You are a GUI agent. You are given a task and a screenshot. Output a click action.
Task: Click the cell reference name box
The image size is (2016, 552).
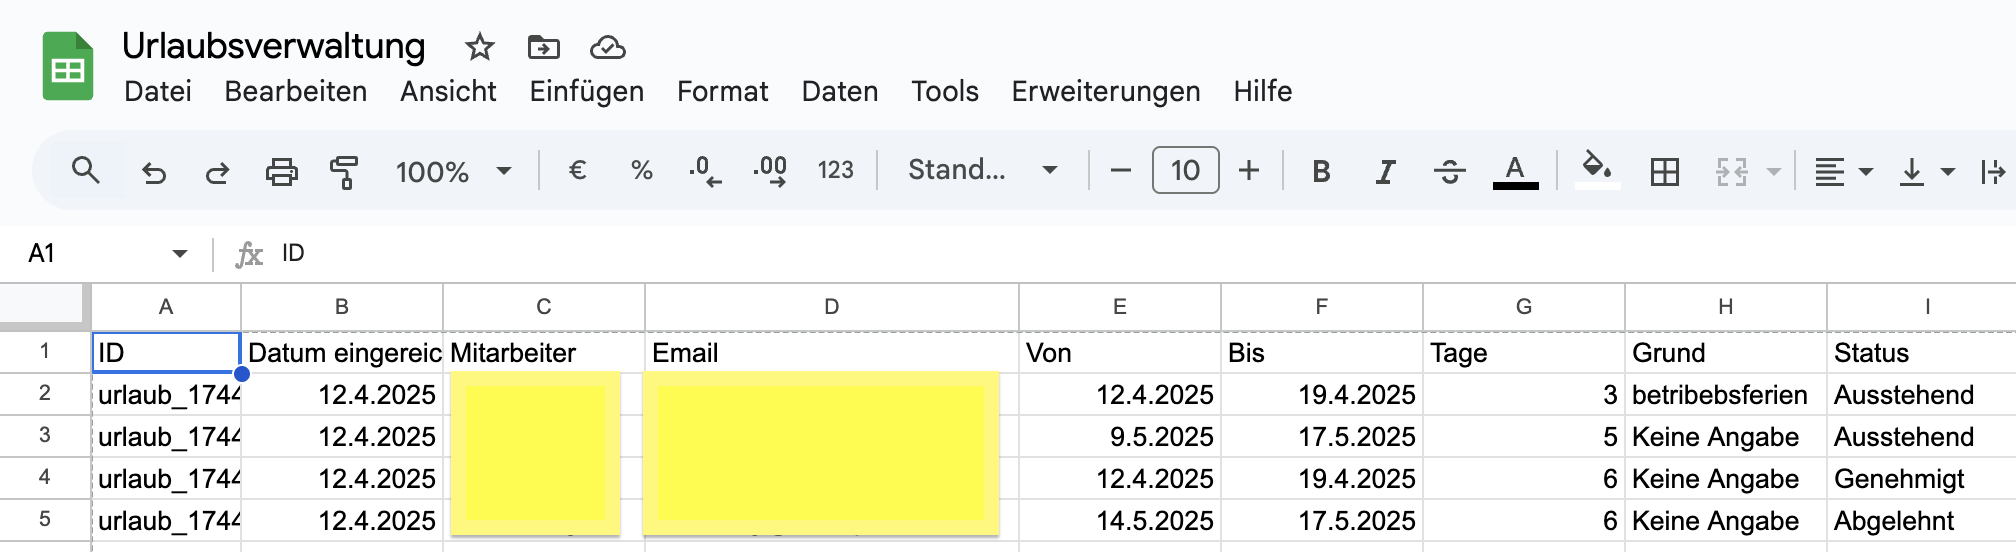[105, 254]
